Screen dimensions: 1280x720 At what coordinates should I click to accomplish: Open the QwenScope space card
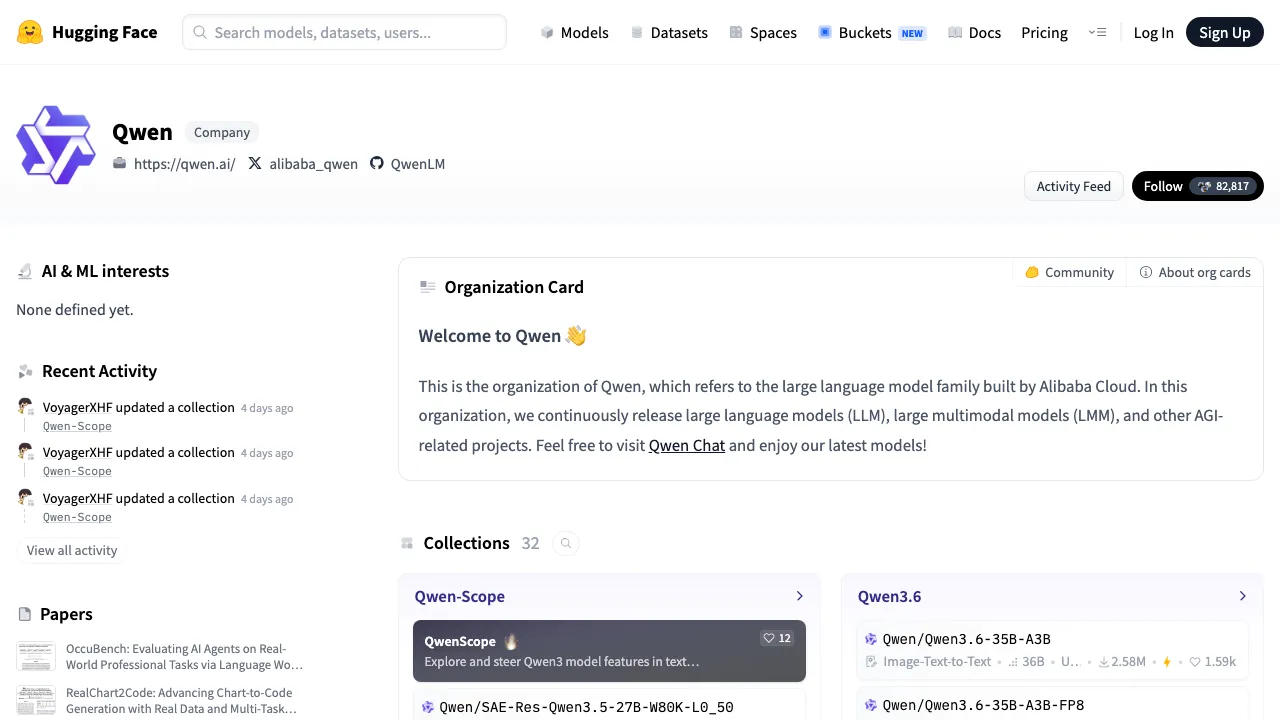click(609, 651)
